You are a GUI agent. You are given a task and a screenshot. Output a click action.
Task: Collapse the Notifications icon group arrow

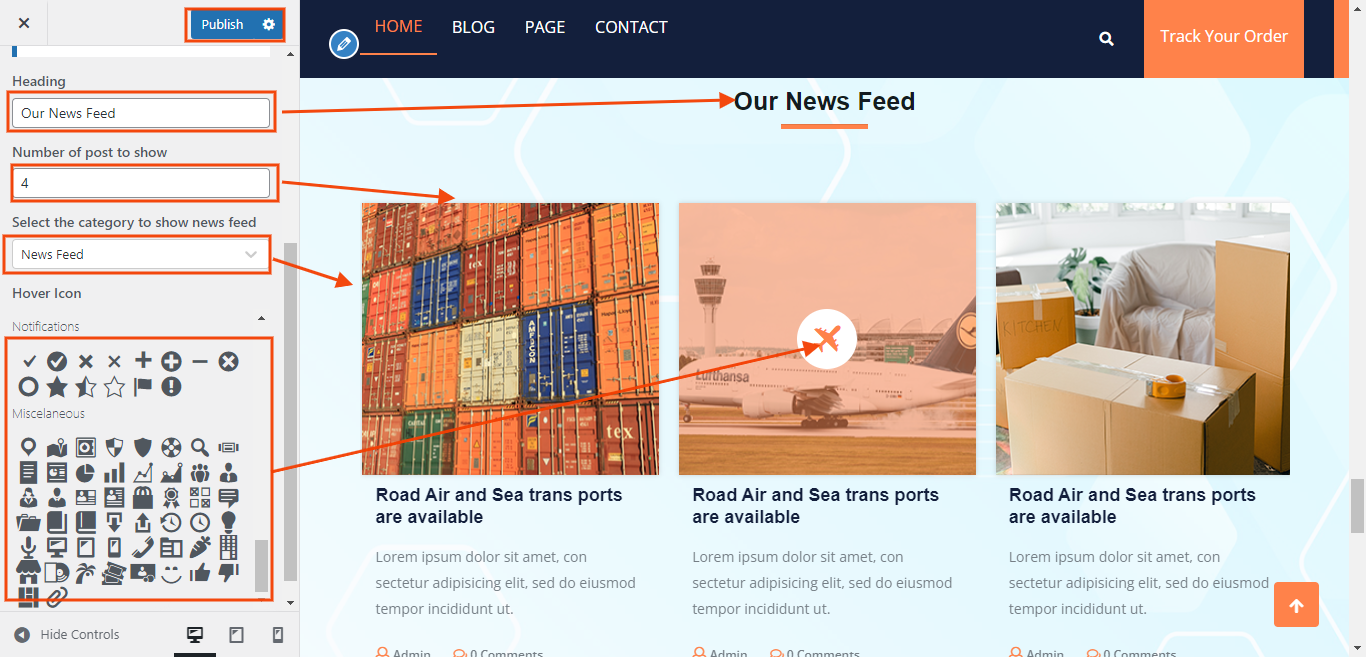point(262,319)
